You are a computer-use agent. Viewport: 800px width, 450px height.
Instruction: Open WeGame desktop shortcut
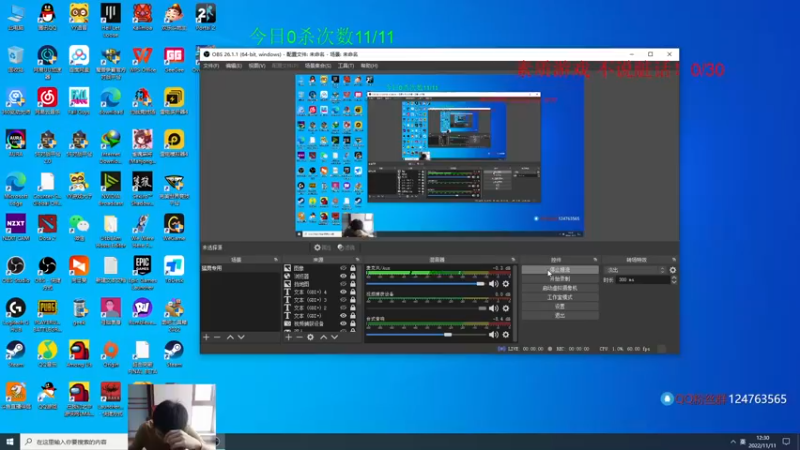tap(174, 228)
